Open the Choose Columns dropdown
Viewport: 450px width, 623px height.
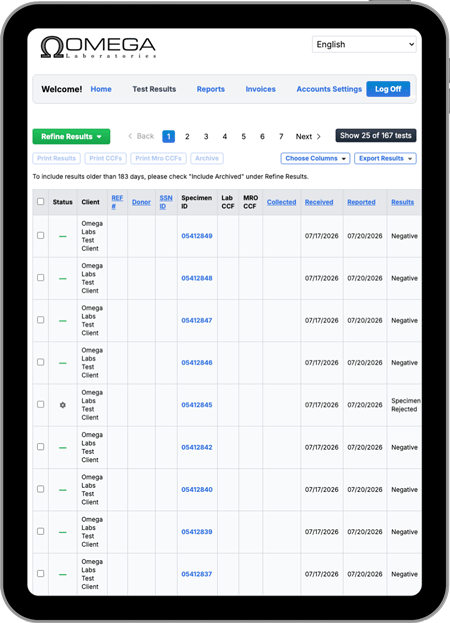315,159
